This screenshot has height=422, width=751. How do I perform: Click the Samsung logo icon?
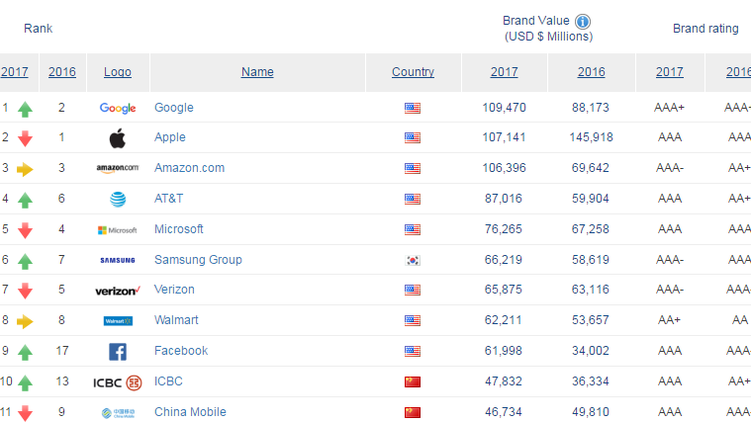coord(118,260)
